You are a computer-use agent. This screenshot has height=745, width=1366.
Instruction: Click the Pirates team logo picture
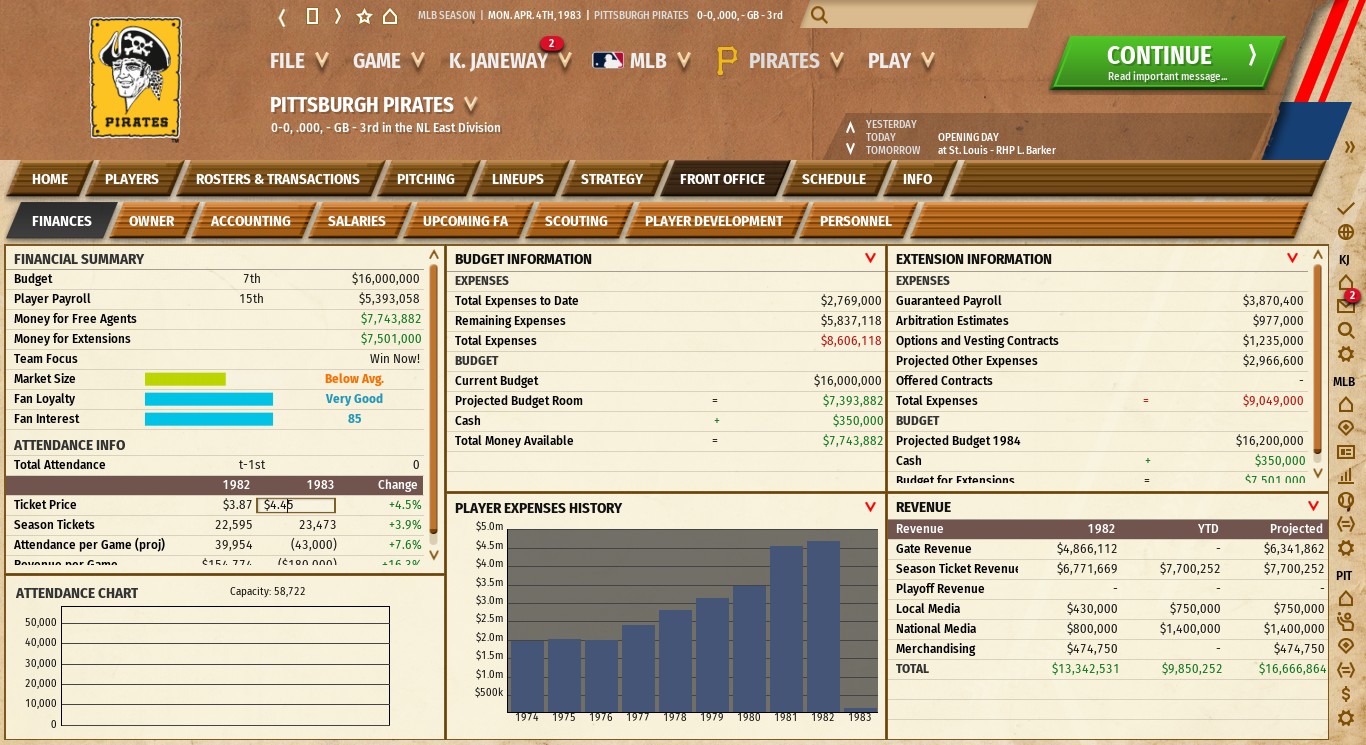[136, 79]
